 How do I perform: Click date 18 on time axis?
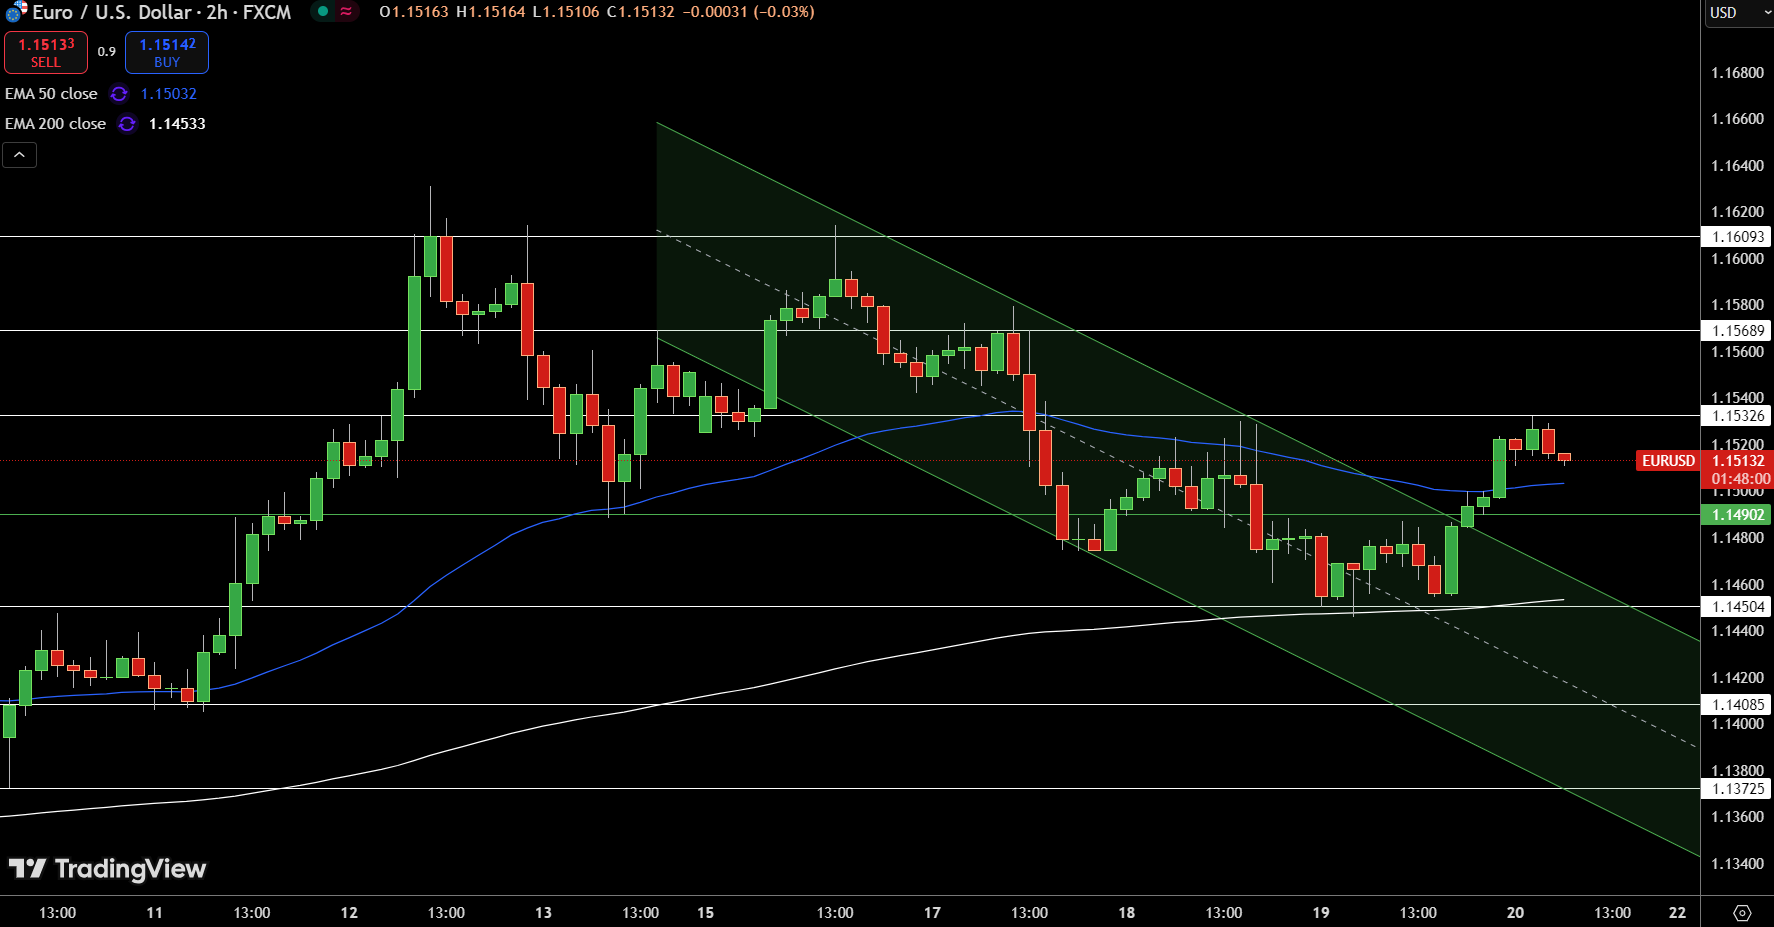point(1126,913)
